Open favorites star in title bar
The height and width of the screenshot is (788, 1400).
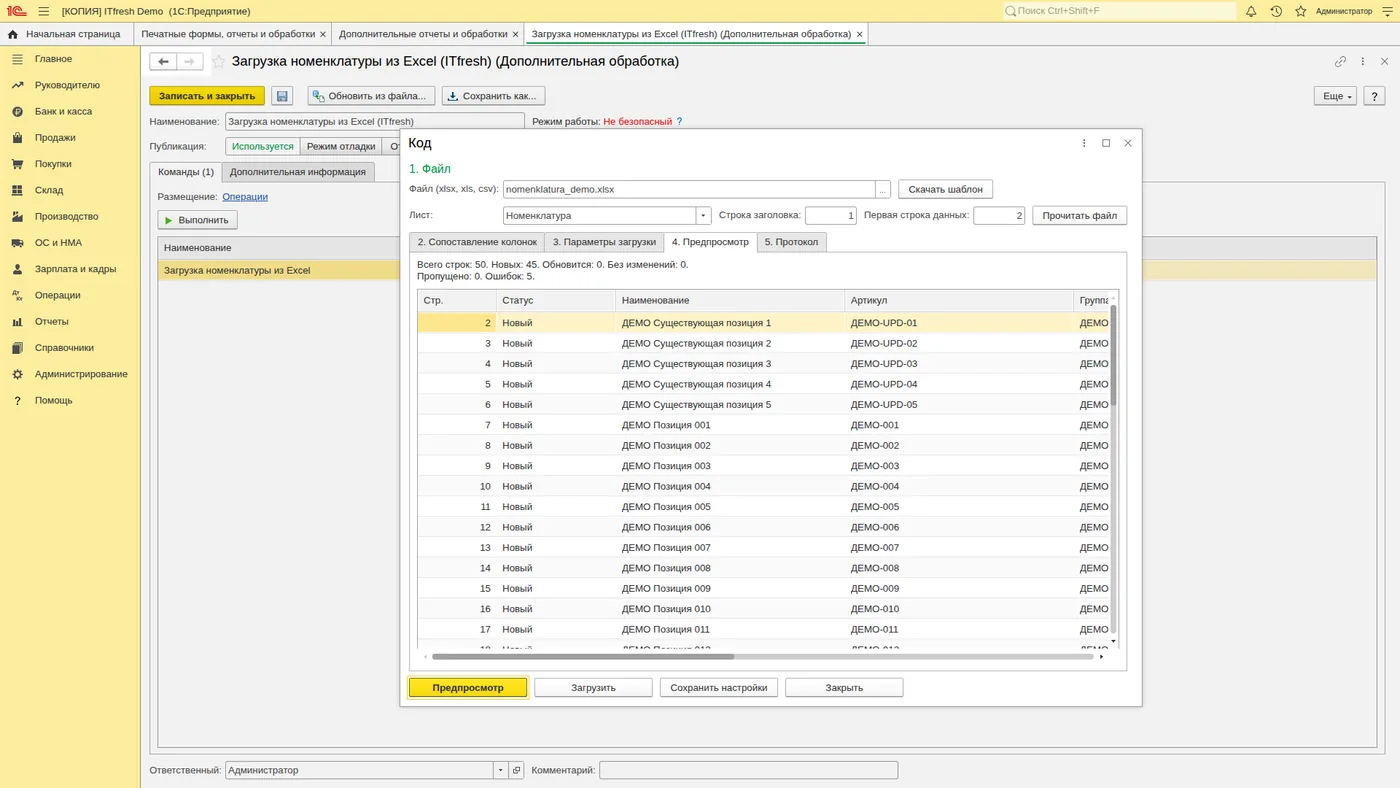(1301, 11)
